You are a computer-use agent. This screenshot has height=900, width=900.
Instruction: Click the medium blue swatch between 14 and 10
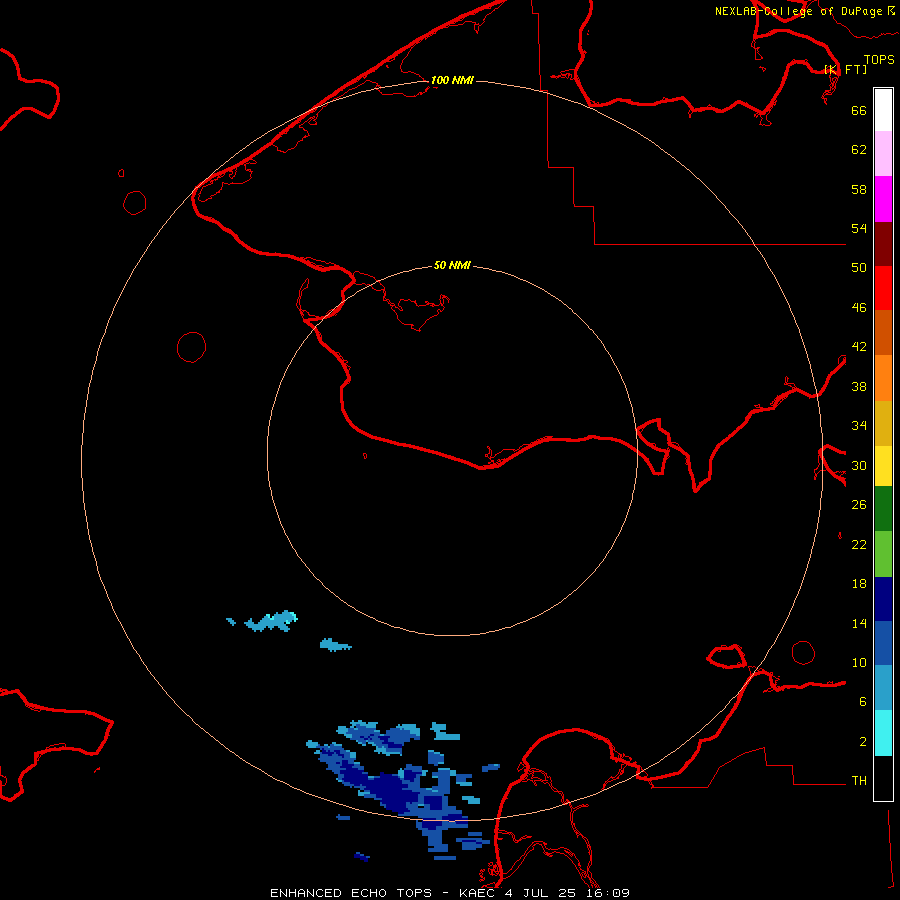883,643
